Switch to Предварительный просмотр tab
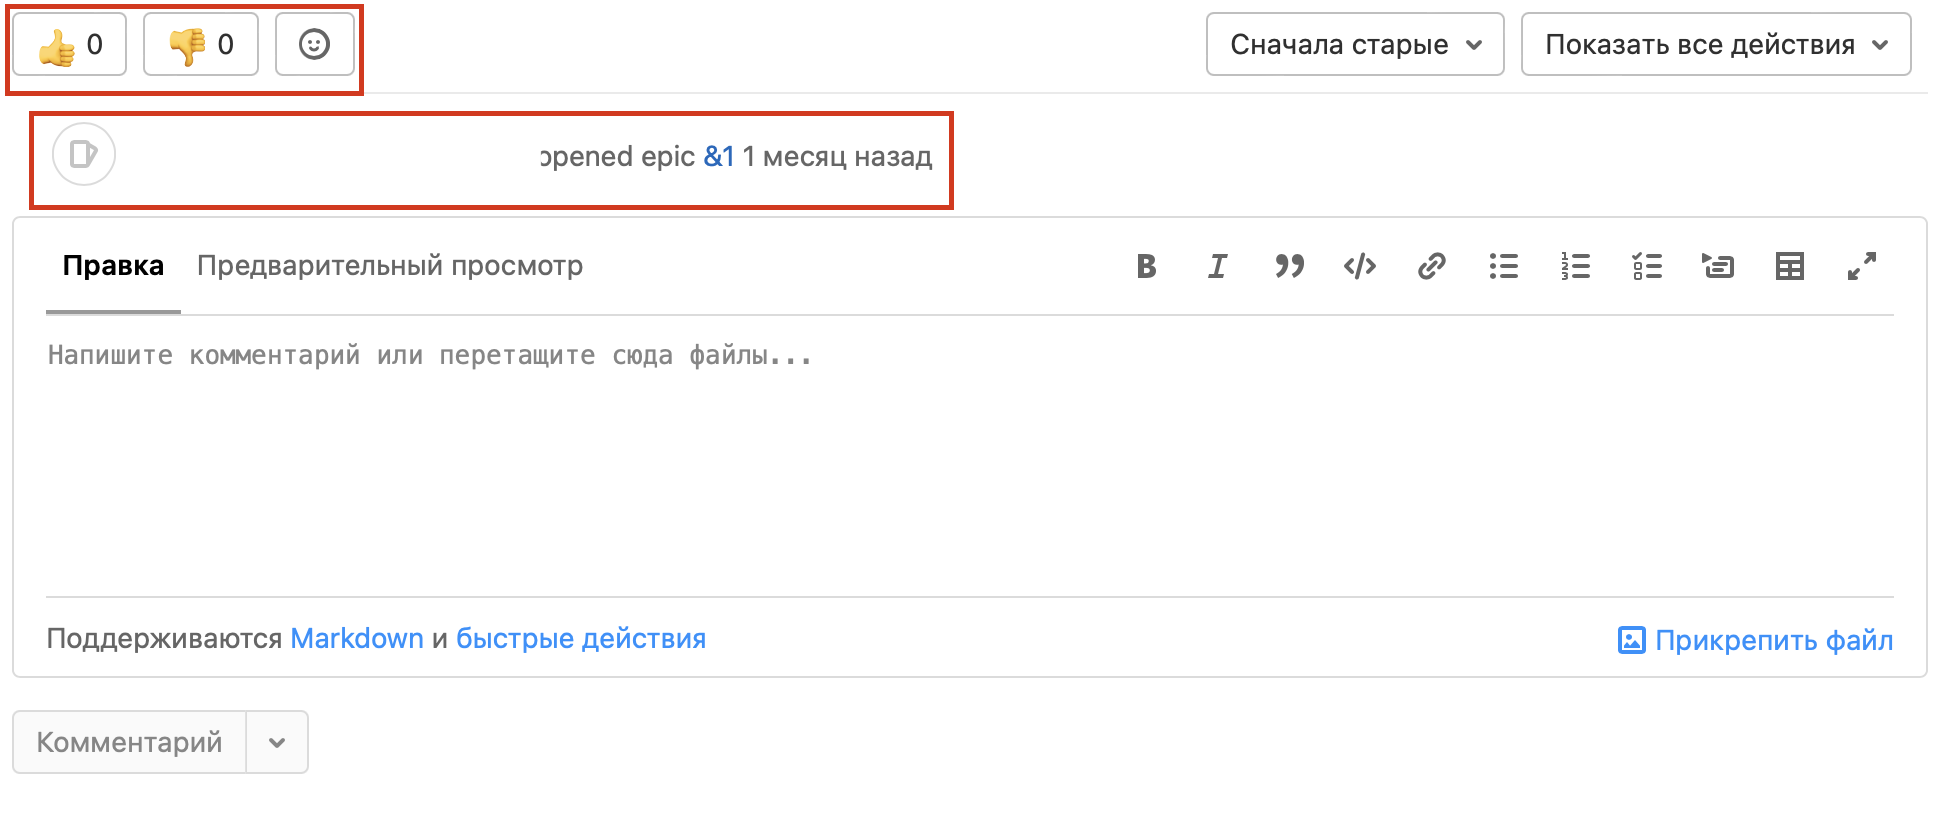 pos(389,266)
